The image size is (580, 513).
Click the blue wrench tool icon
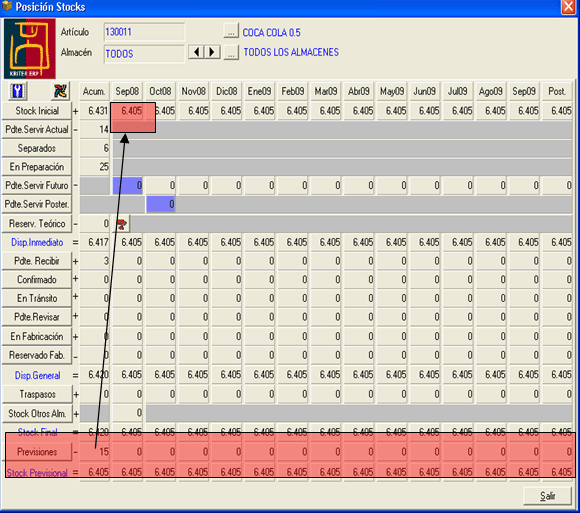(x=17, y=91)
